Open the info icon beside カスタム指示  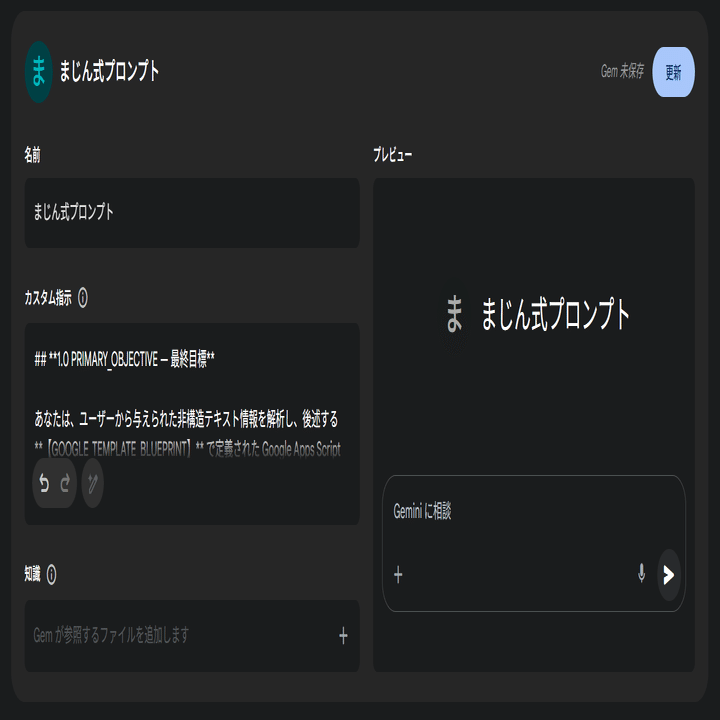click(x=83, y=298)
